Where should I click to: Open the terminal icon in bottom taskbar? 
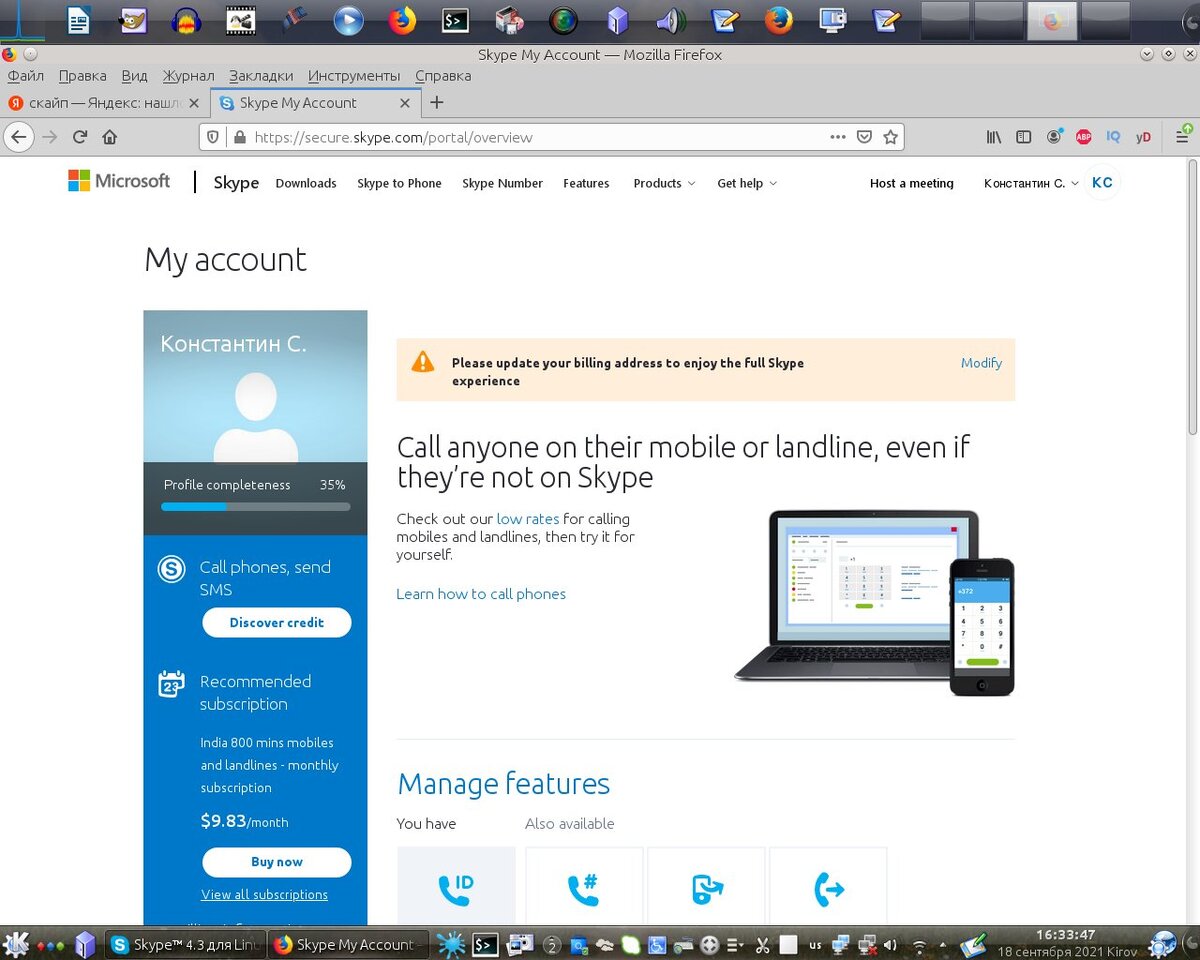[485, 944]
